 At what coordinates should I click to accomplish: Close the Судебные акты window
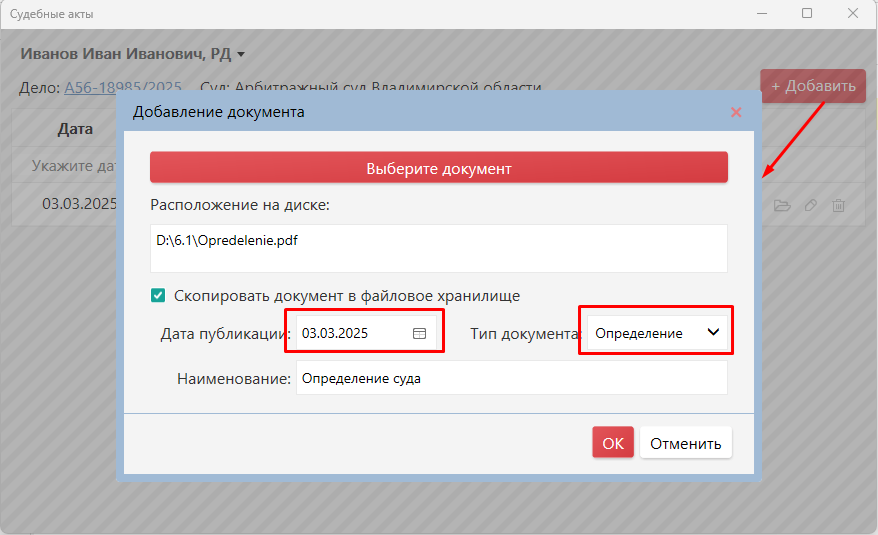point(852,14)
